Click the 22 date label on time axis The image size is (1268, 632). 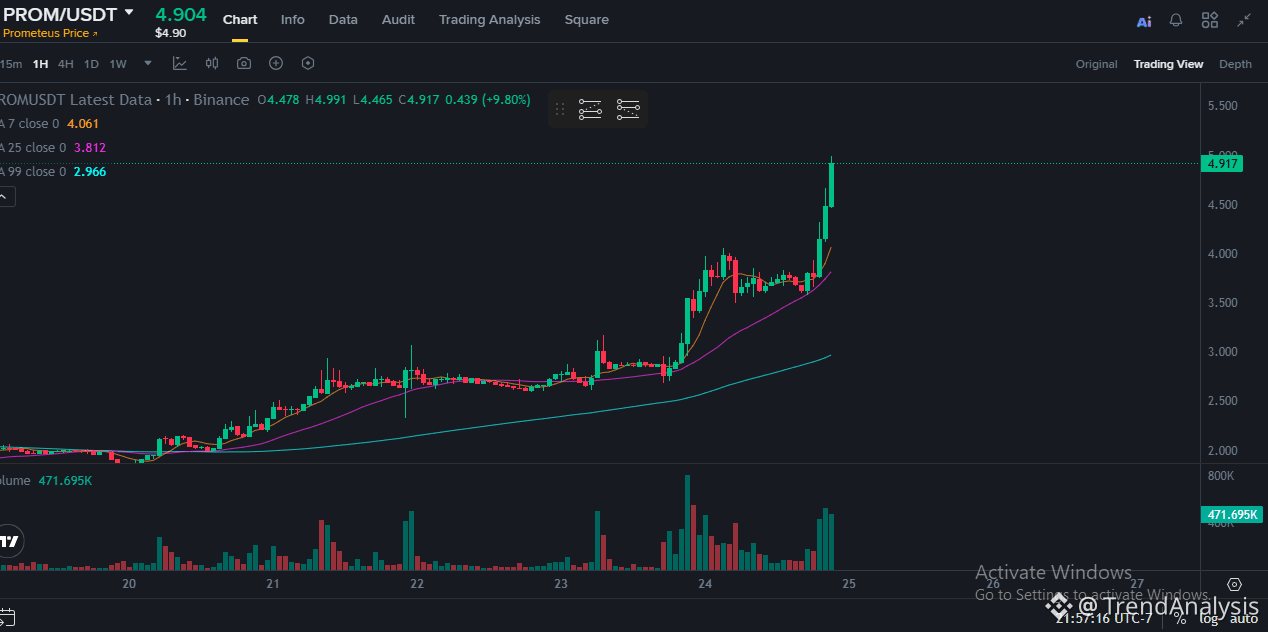[x=417, y=584]
